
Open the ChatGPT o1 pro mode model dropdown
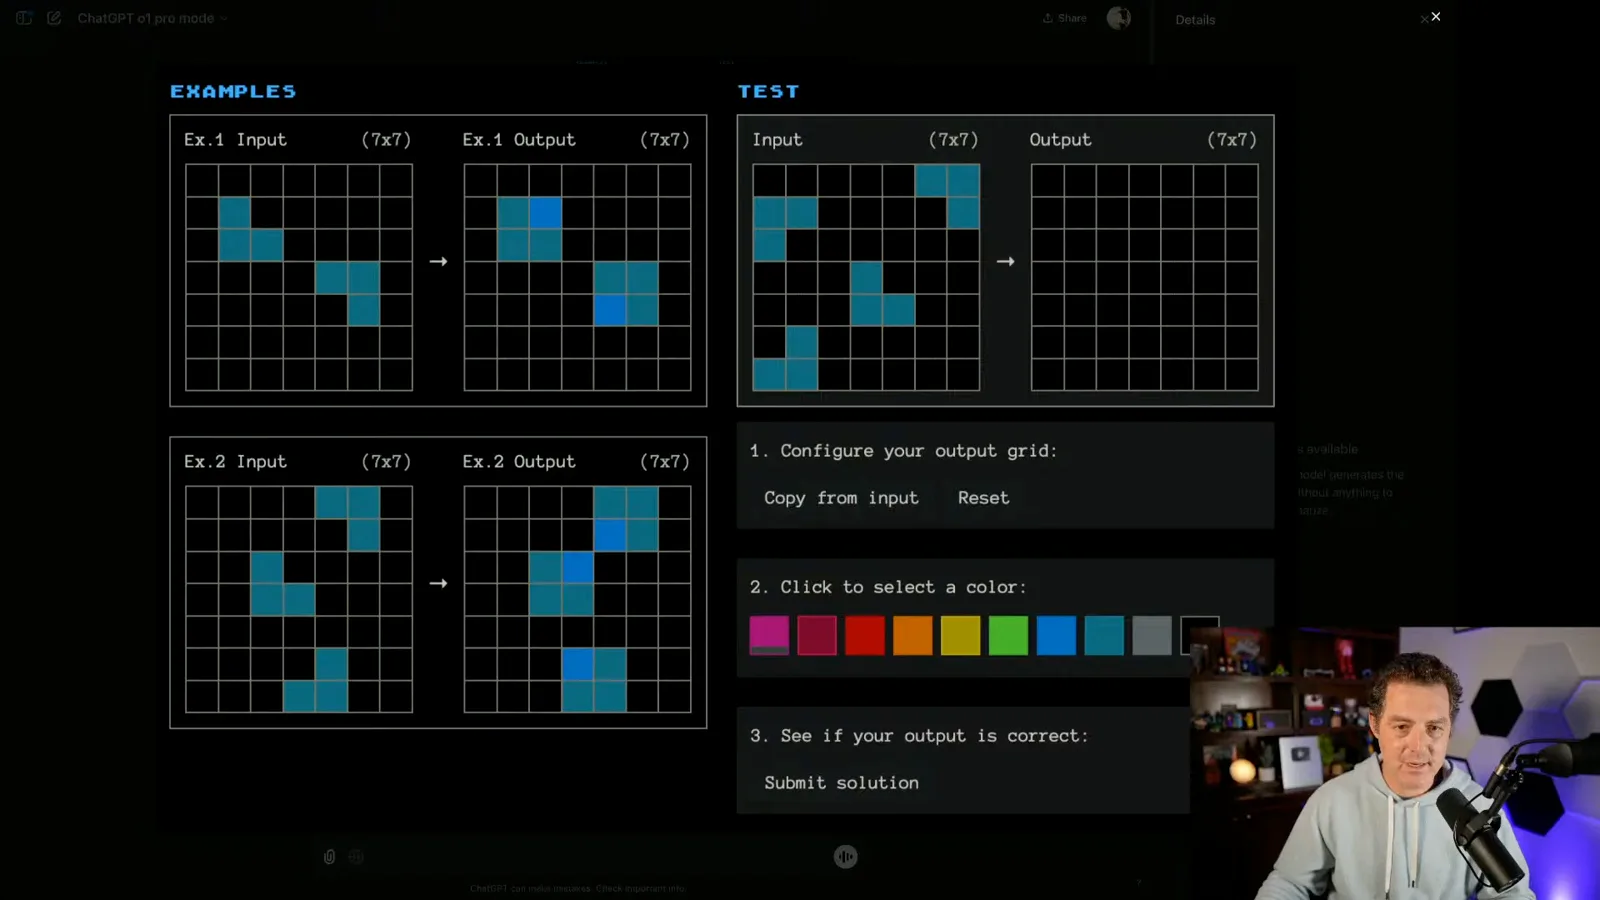click(x=152, y=18)
